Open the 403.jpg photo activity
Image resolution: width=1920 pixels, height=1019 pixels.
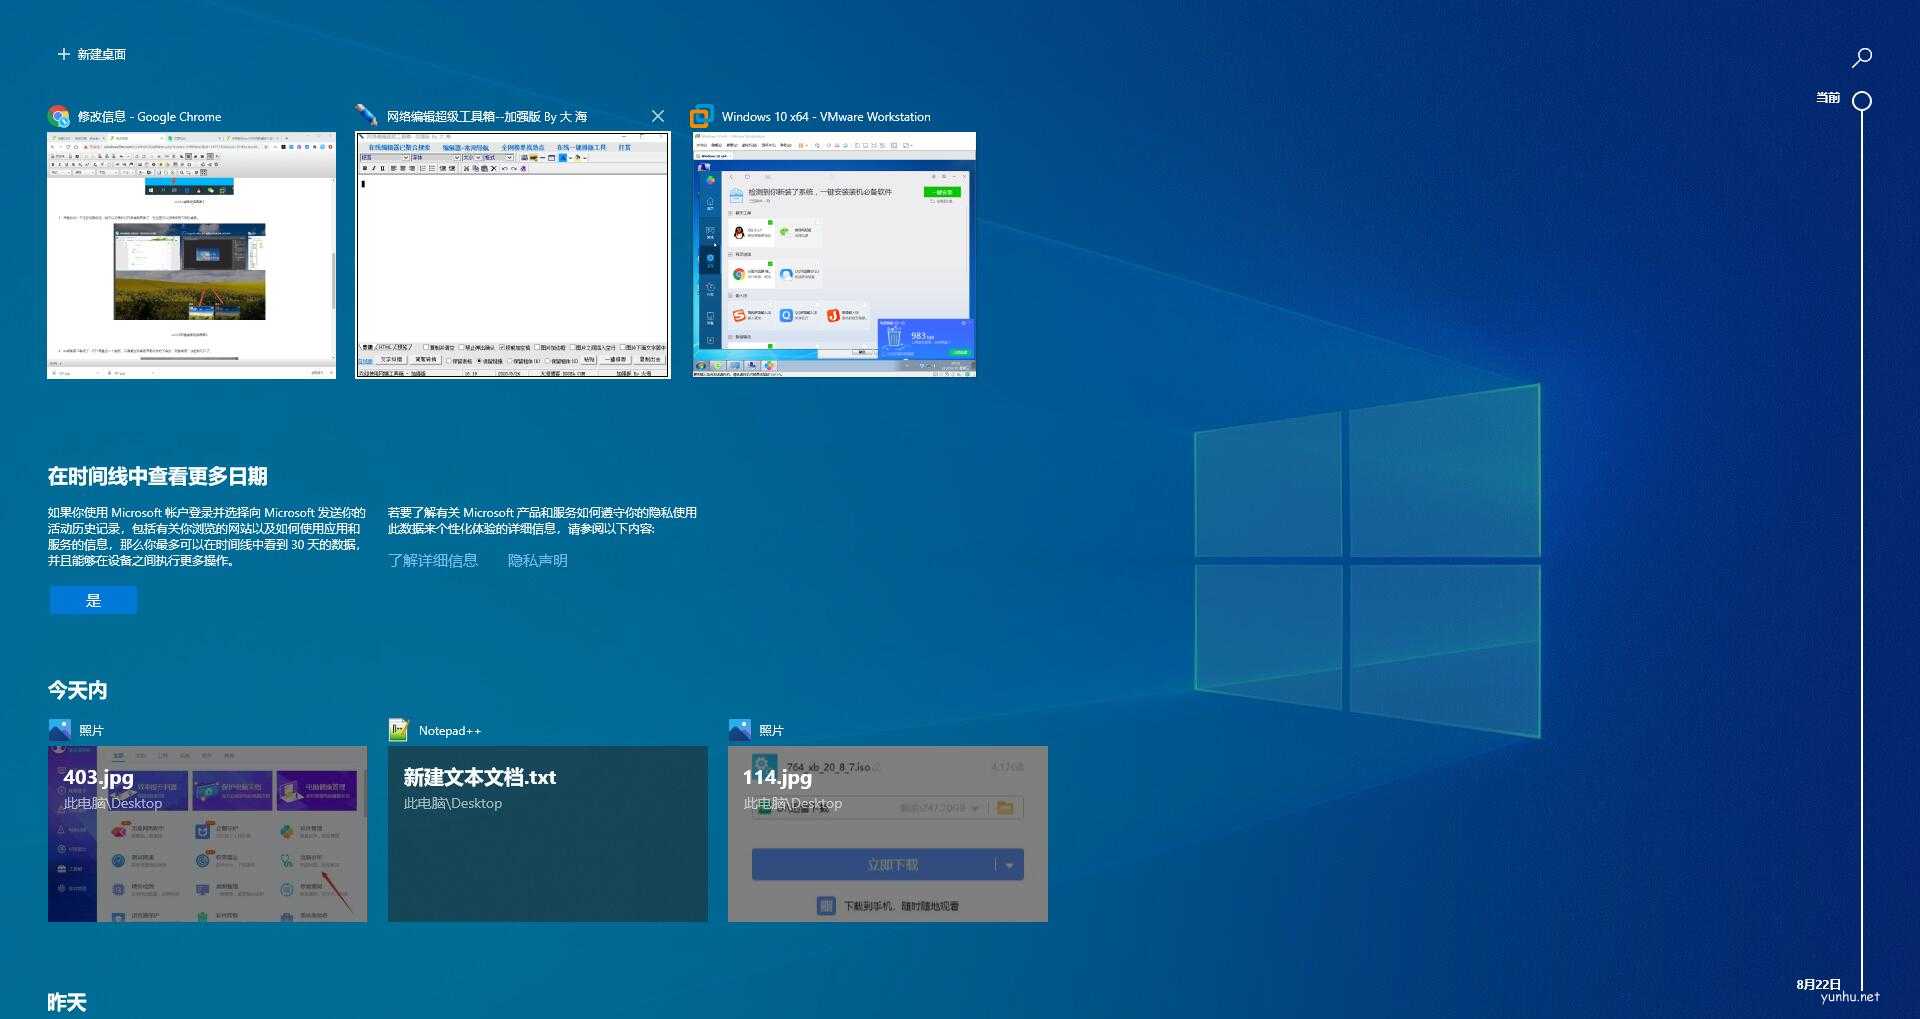(x=207, y=833)
